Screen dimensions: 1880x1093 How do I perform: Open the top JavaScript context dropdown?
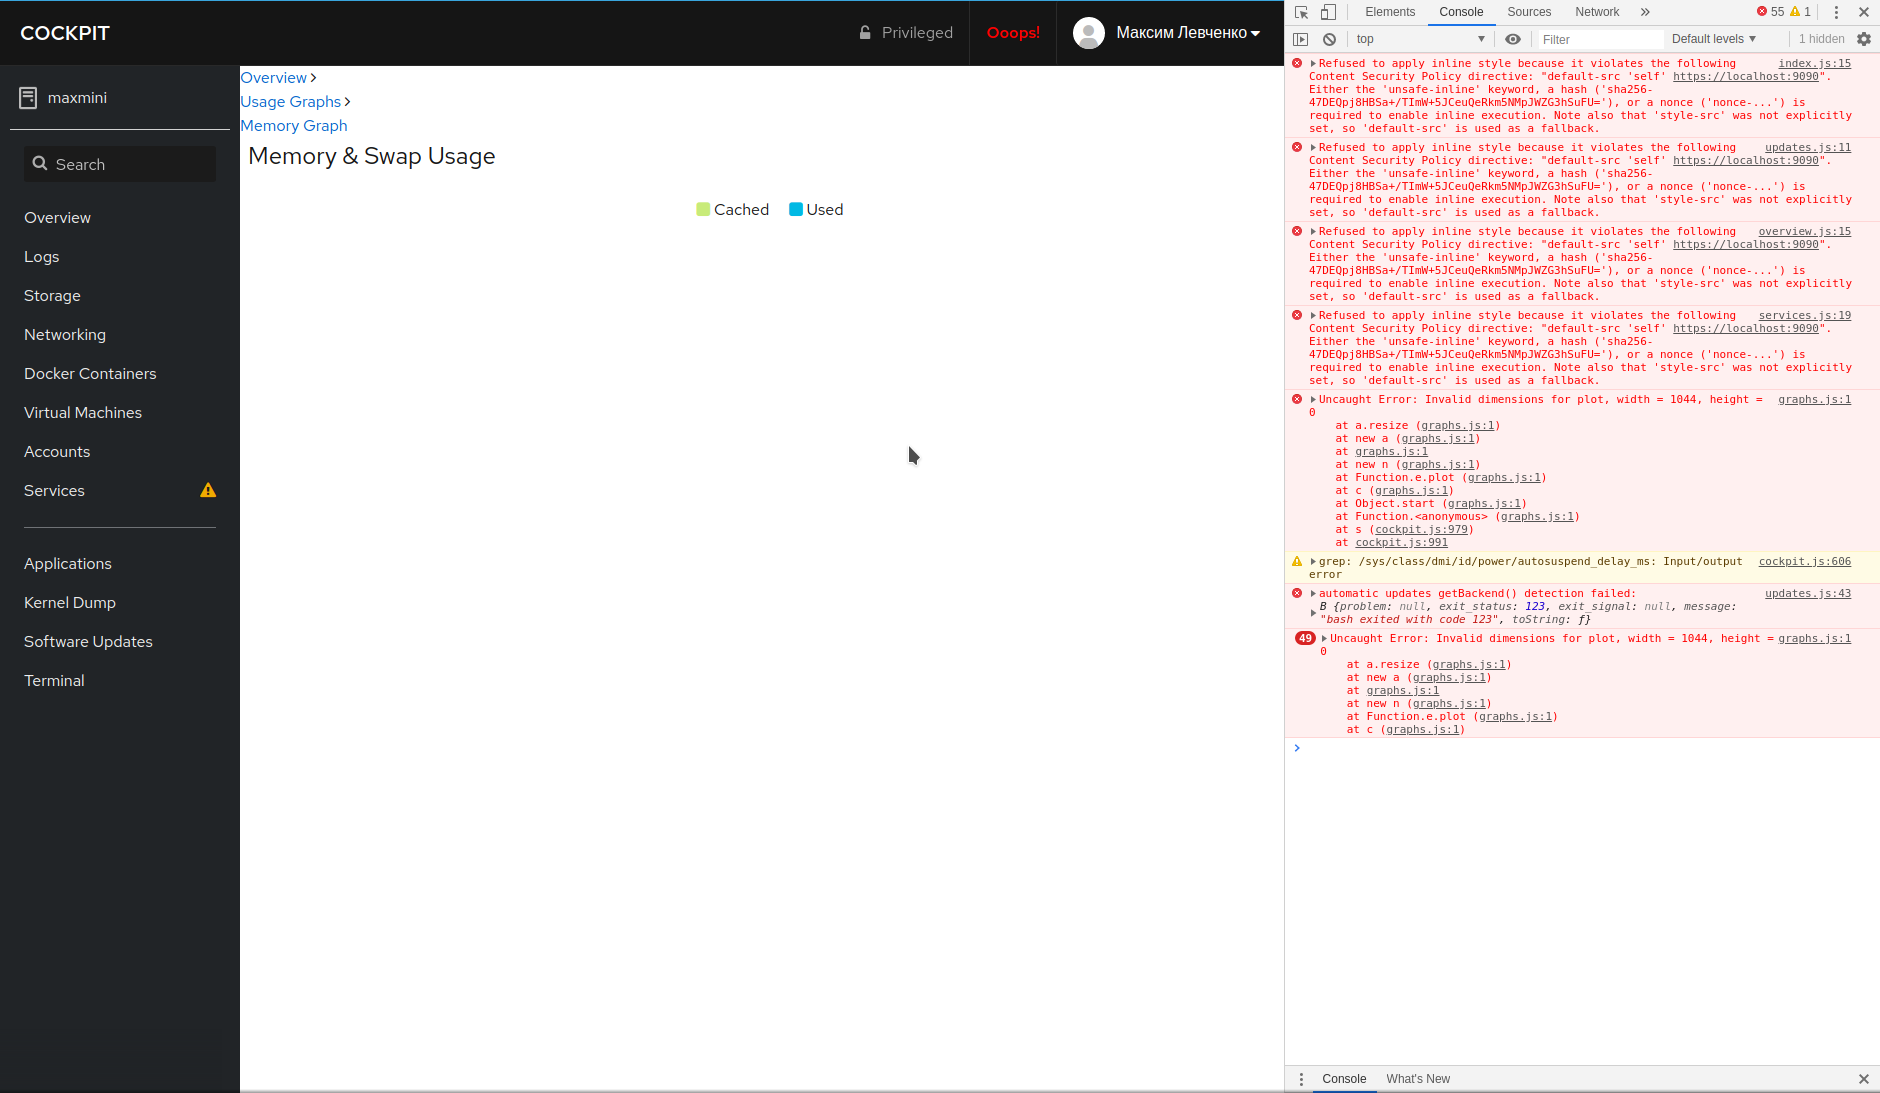(x=1420, y=39)
